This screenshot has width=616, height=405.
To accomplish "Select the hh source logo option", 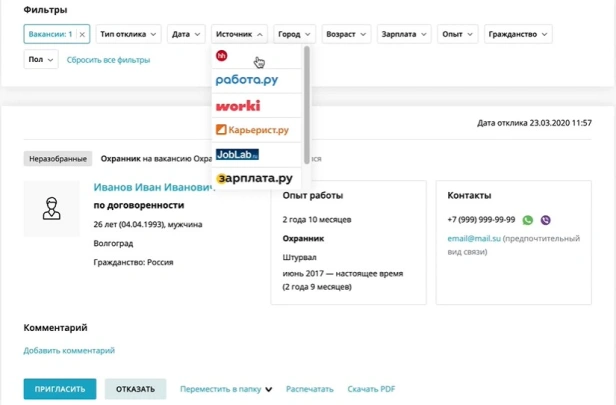I will point(222,56).
